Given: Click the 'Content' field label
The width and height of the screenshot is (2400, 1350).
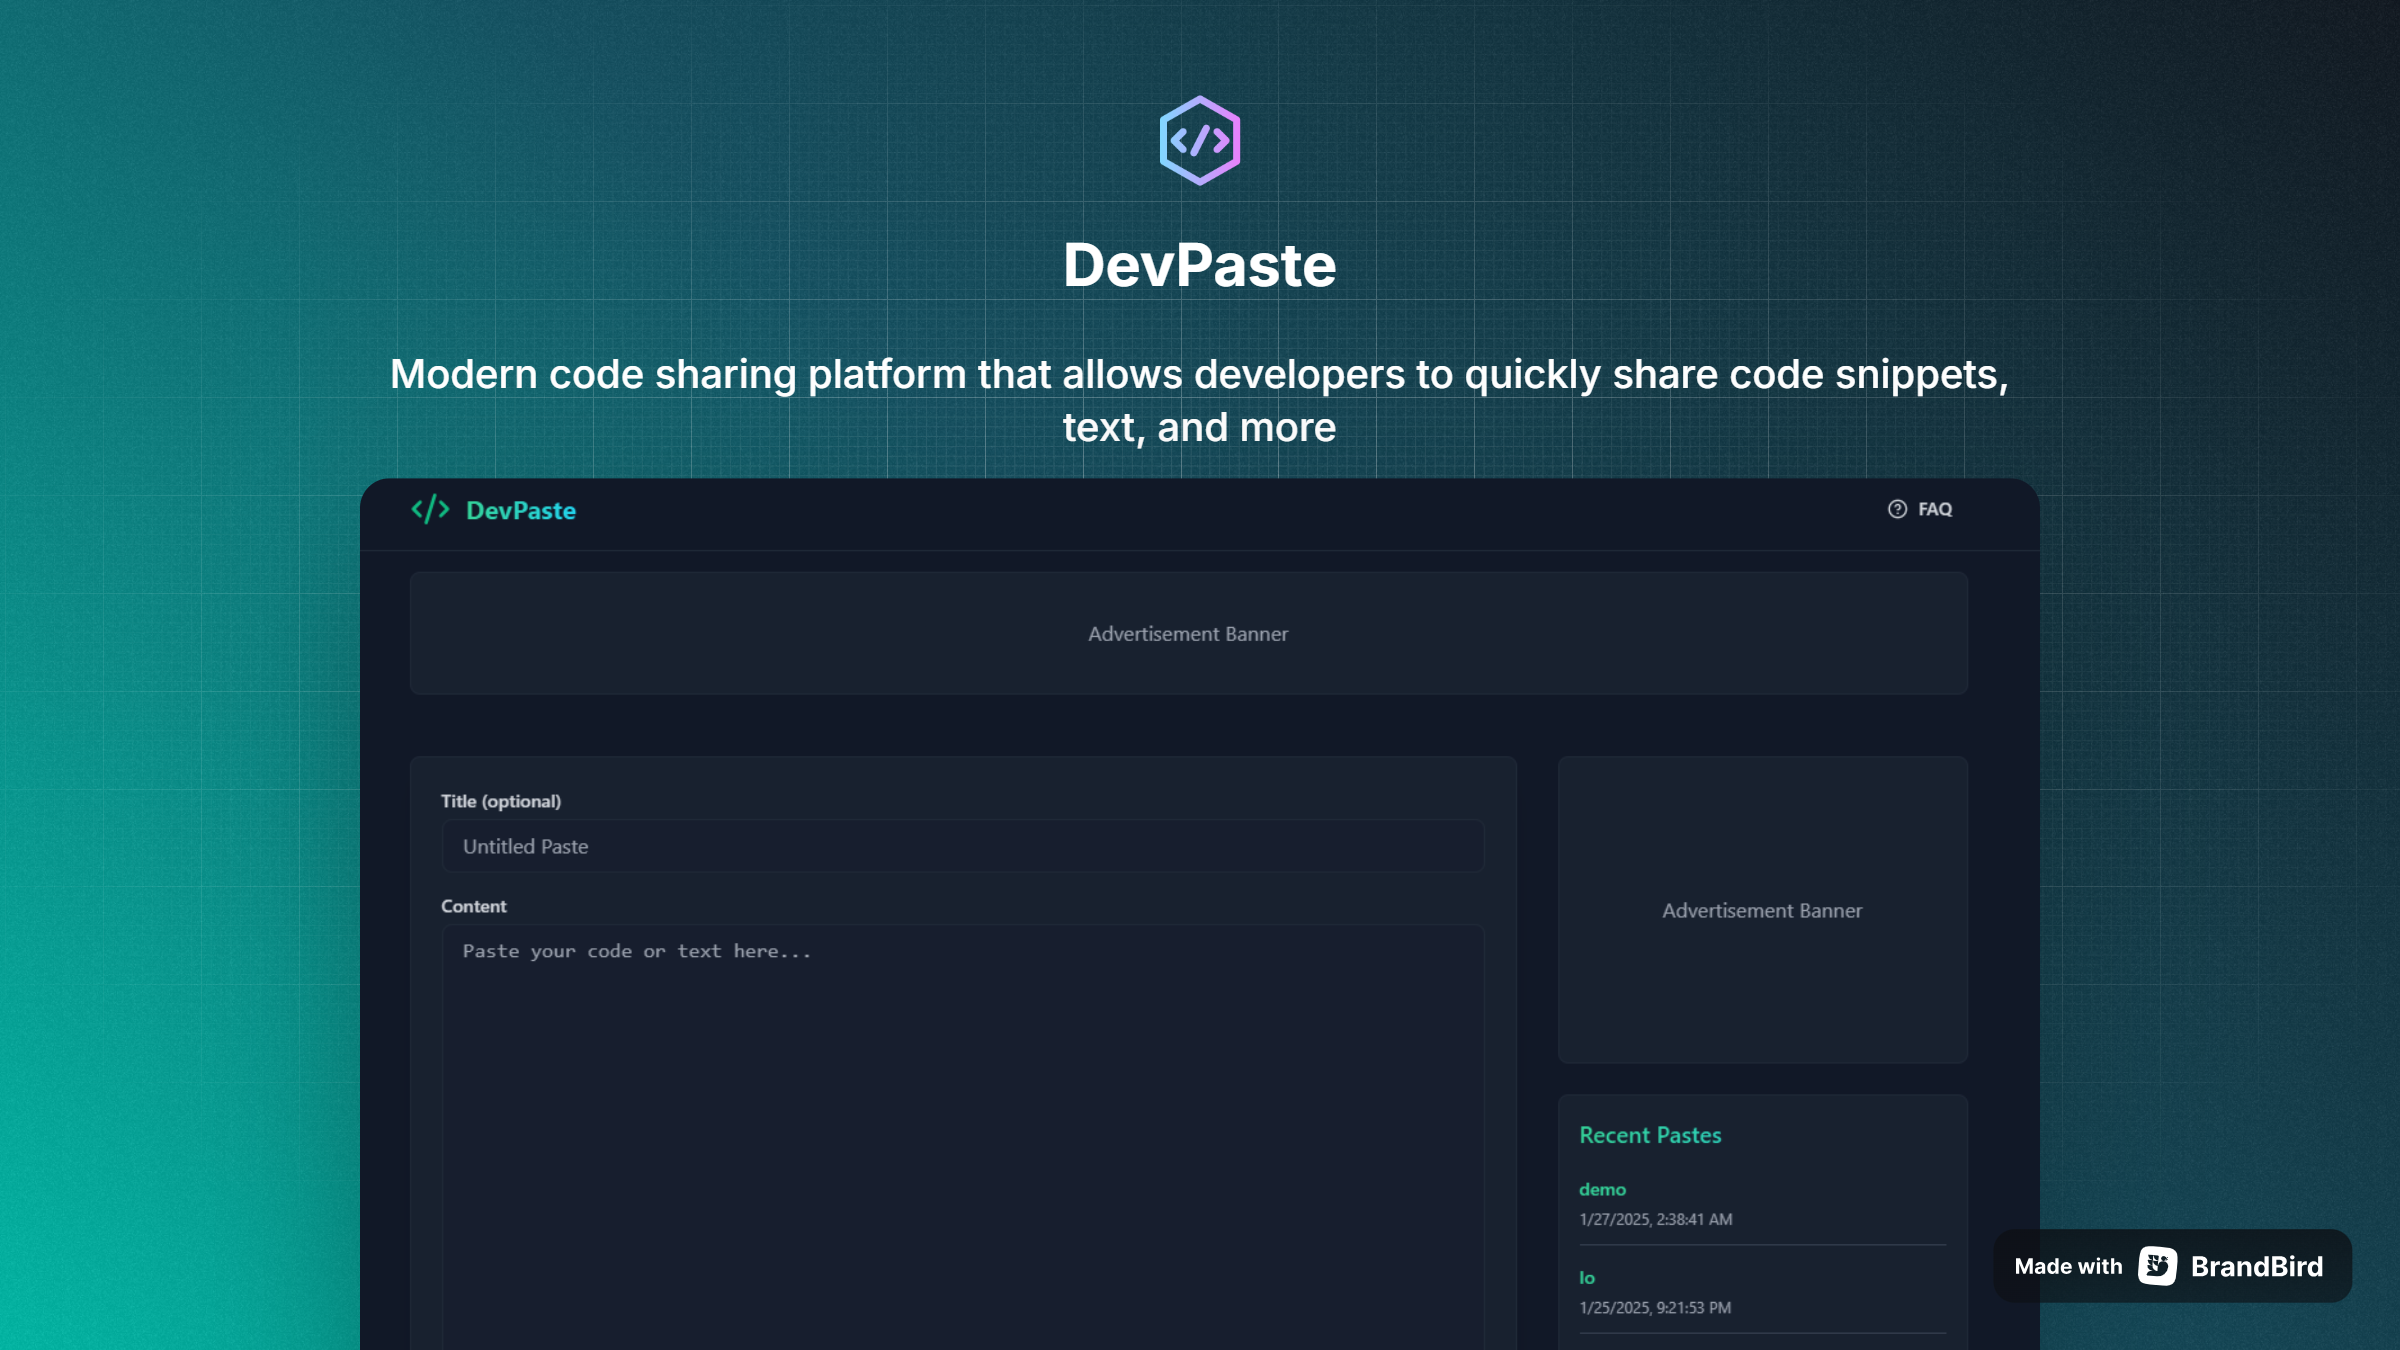Looking at the screenshot, I should [474, 906].
